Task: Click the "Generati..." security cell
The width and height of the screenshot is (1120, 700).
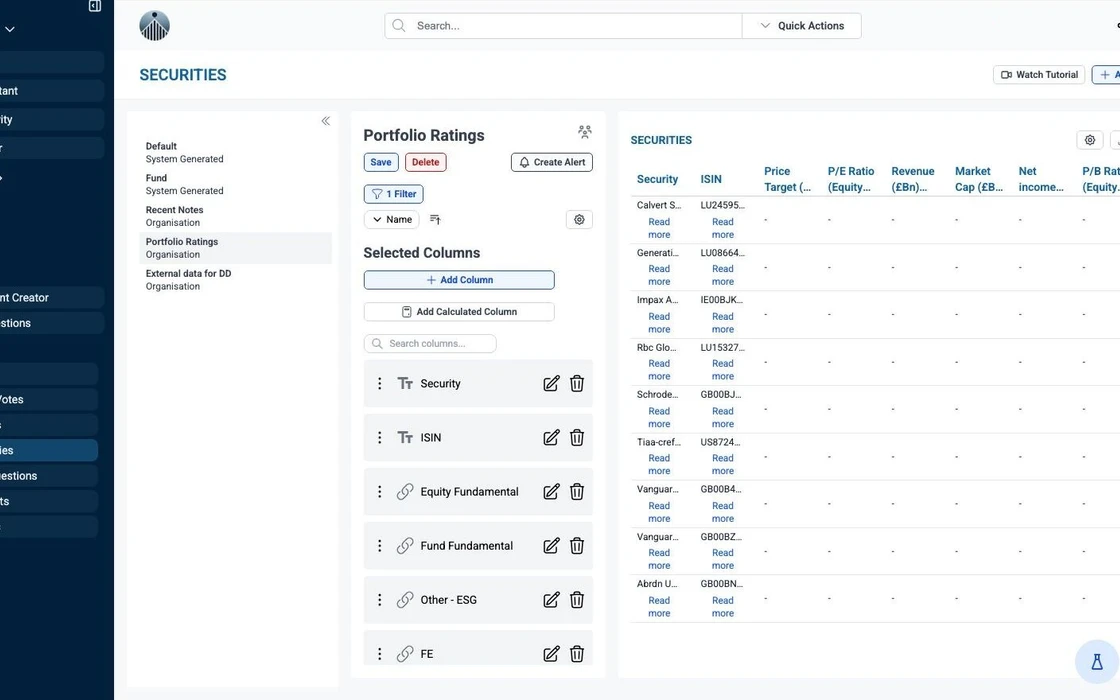Action: (658, 253)
